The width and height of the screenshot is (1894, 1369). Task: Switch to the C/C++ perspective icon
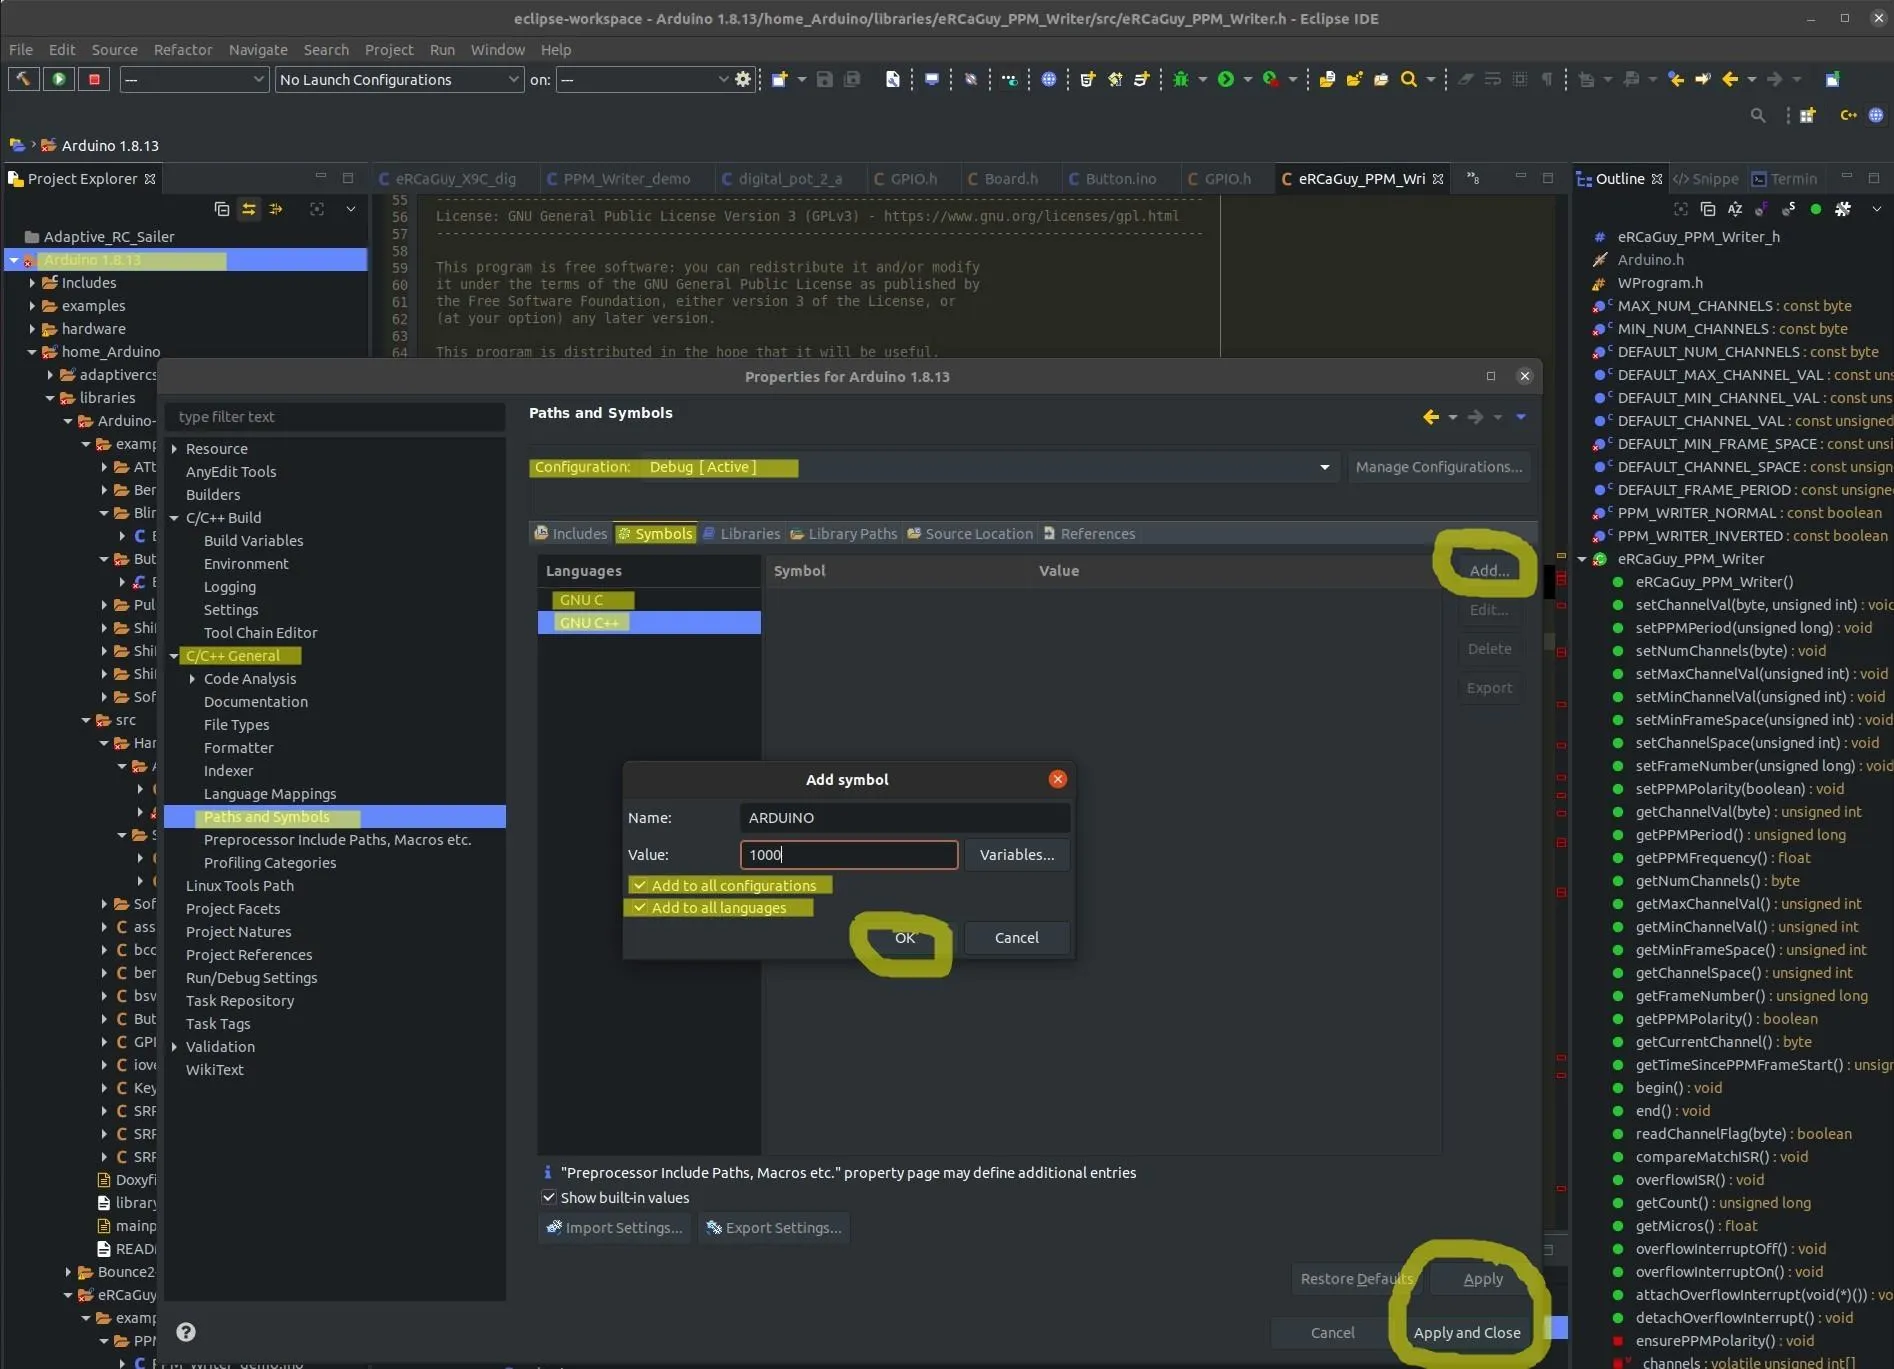click(x=1849, y=116)
